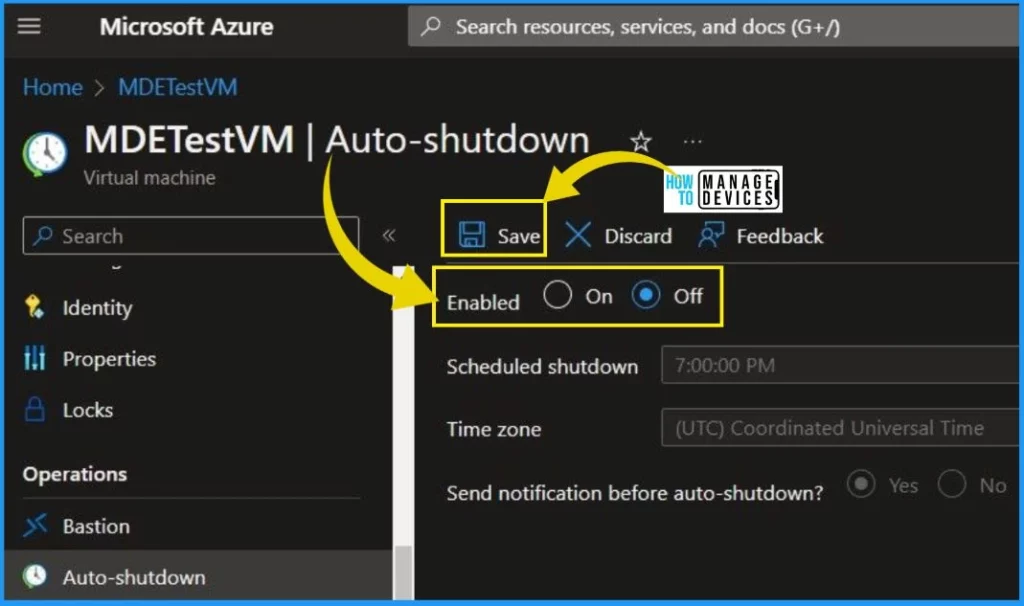1024x606 pixels.
Task: Collapse the sidebar with double chevron
Action: 389,235
